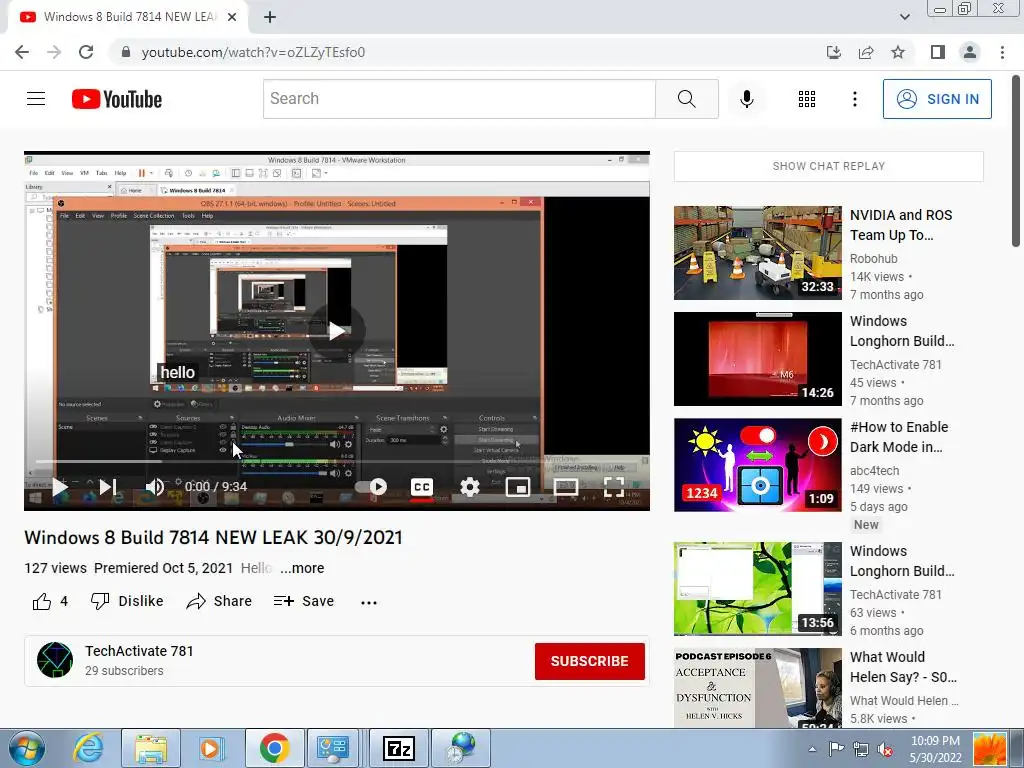Open the NVIDIA and ROS video thumbnail
This screenshot has width=1024, height=768.
pyautogui.click(x=758, y=253)
